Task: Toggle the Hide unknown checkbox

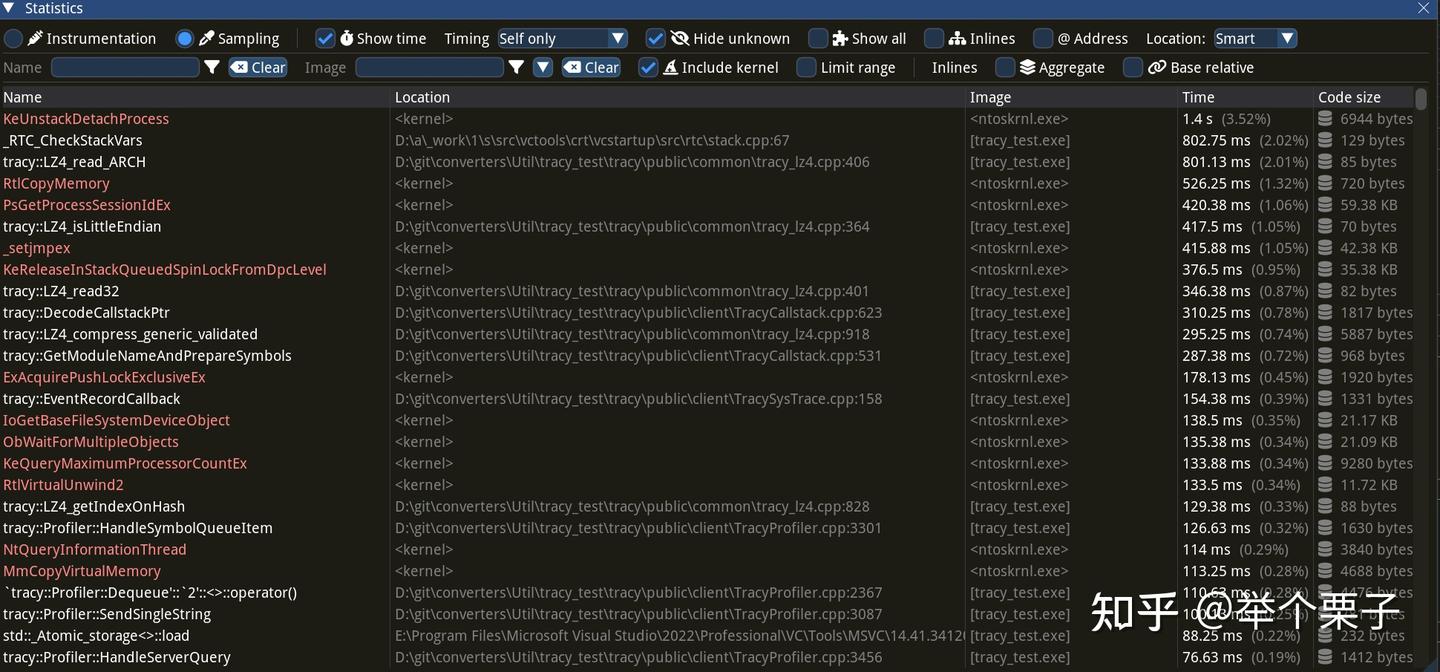Action: pyautogui.click(x=656, y=38)
